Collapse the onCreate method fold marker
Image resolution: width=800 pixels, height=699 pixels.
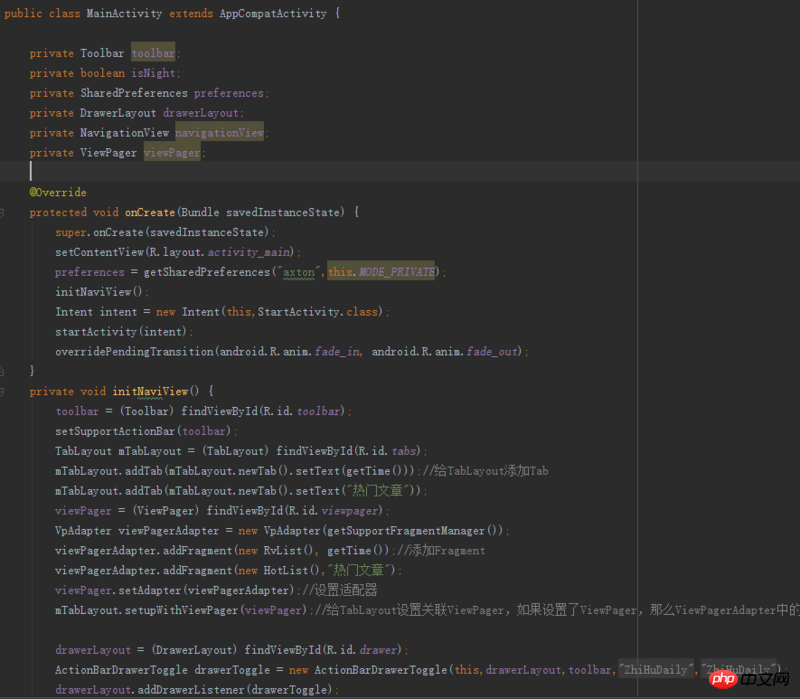pyautogui.click(x=4, y=212)
